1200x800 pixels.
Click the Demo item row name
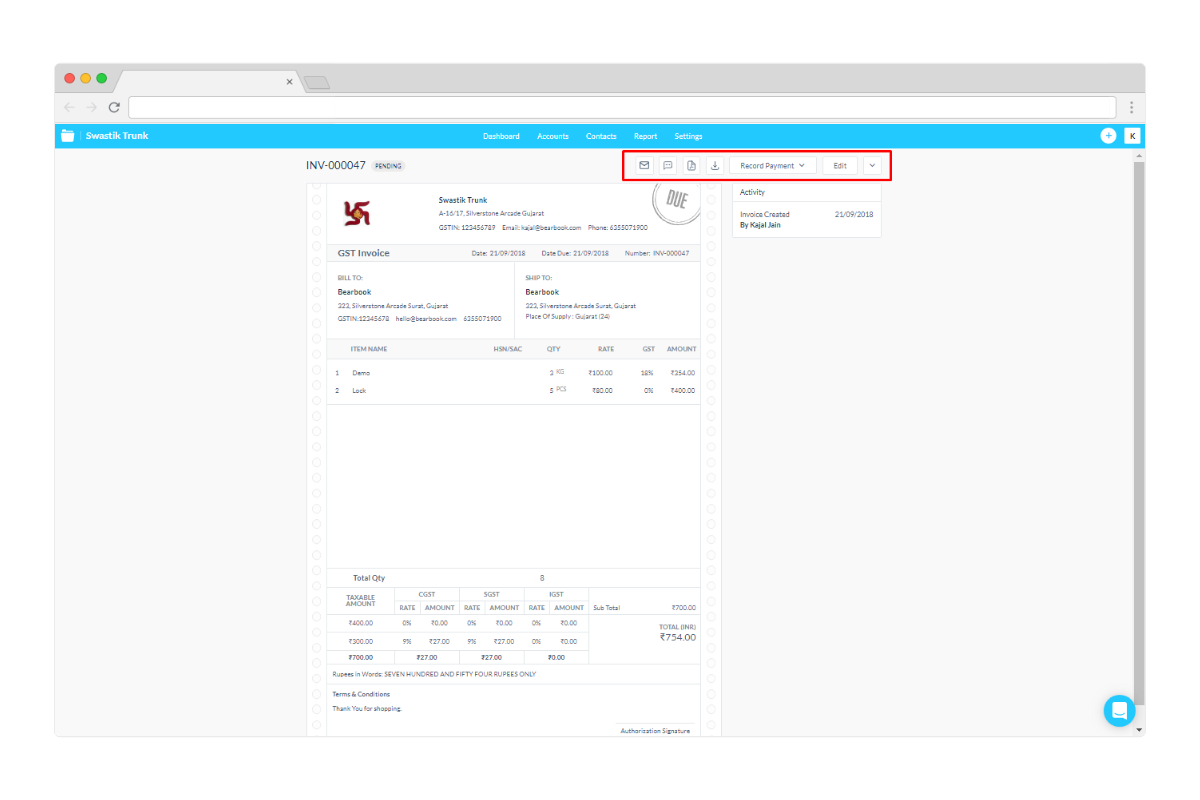click(x=361, y=373)
